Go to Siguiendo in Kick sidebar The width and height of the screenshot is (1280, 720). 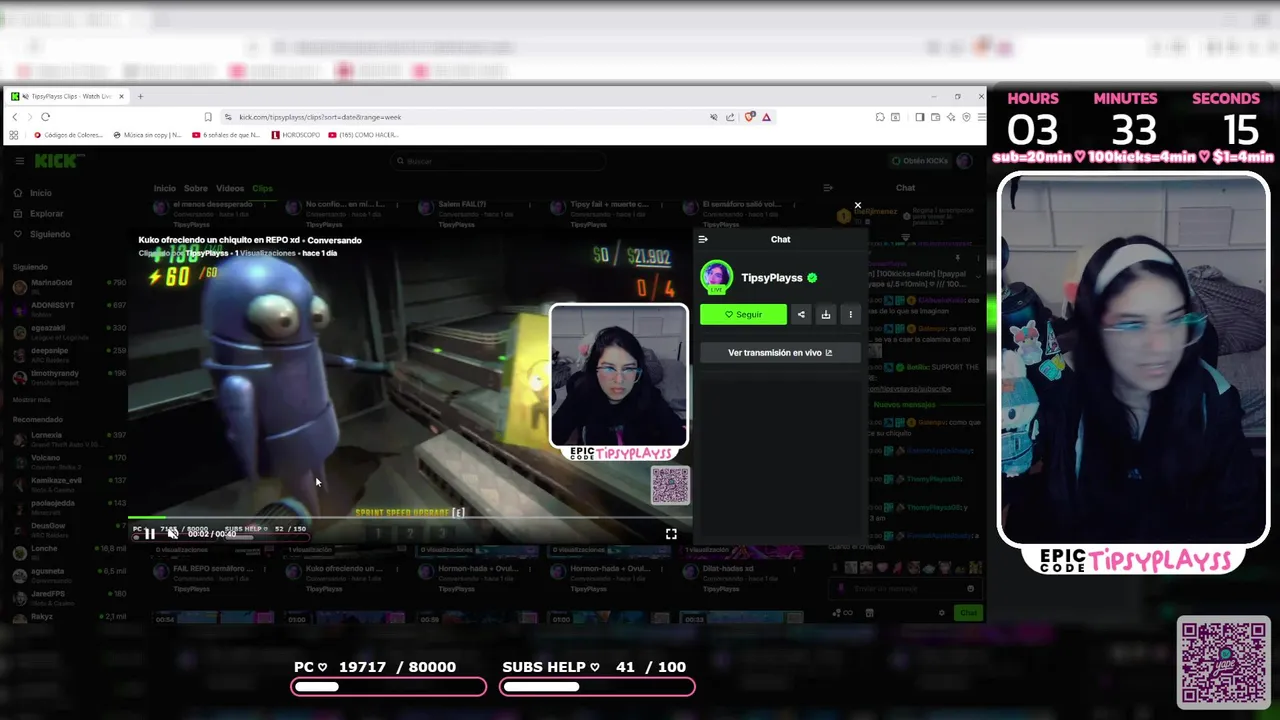coord(42,234)
